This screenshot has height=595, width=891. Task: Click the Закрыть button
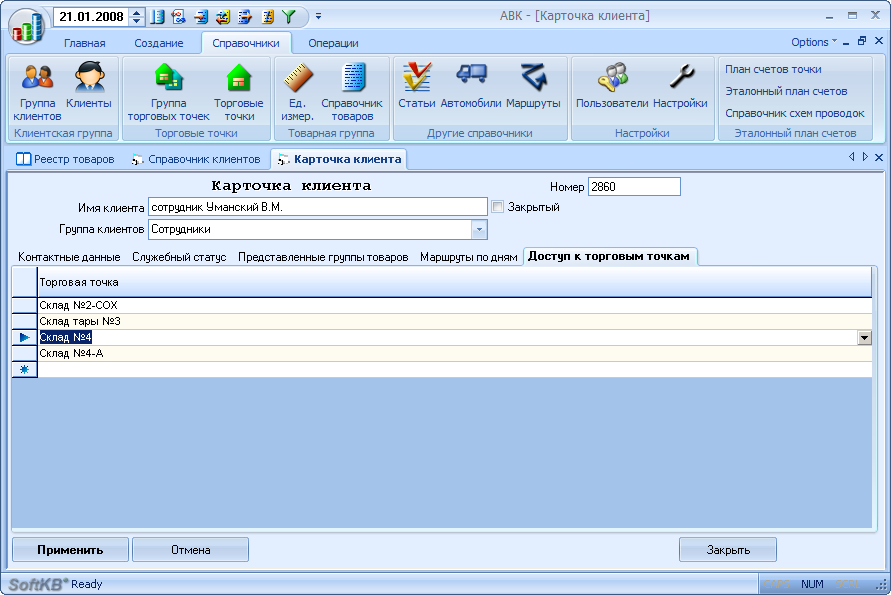click(x=728, y=550)
